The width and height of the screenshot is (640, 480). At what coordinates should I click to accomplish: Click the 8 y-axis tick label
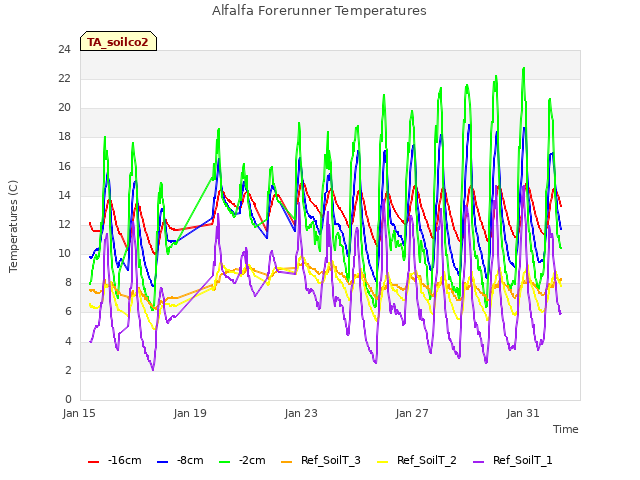click(x=68, y=282)
